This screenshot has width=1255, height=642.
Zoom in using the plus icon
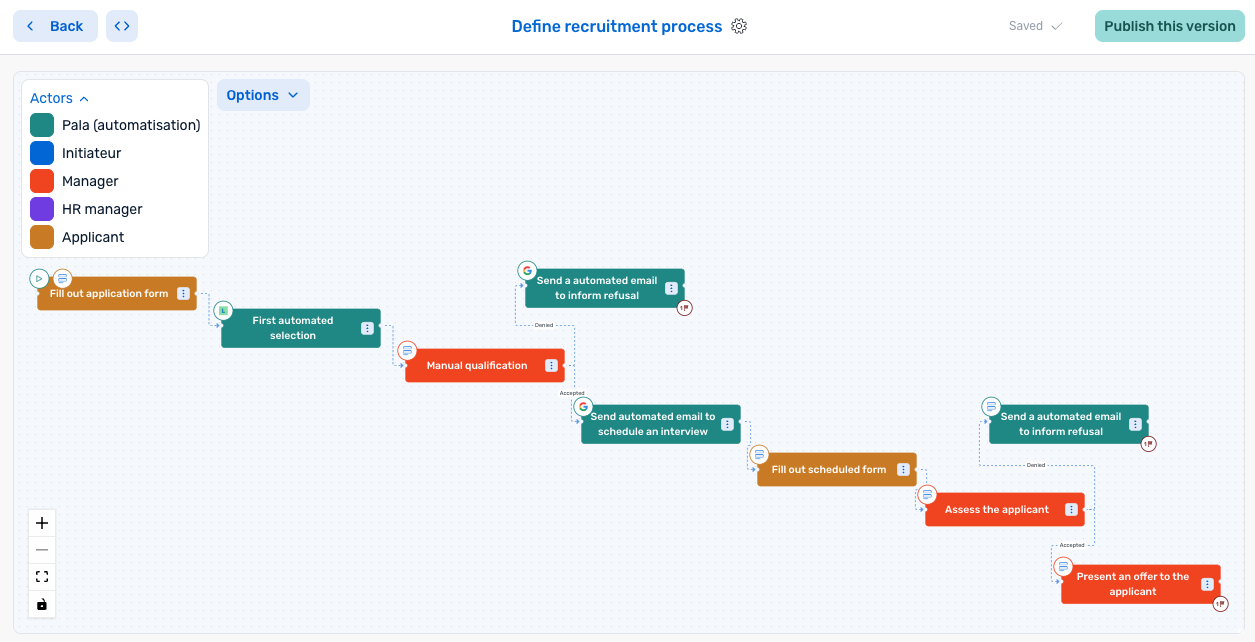[42, 522]
